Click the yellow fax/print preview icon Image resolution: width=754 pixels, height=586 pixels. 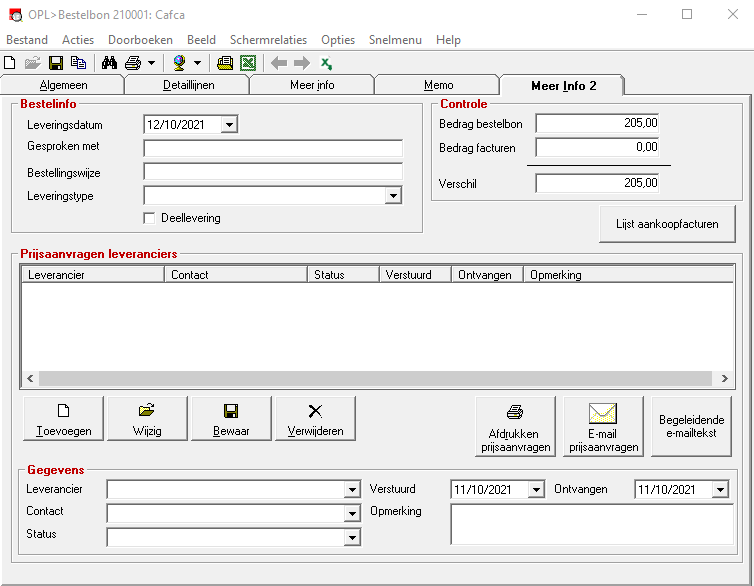[x=225, y=63]
